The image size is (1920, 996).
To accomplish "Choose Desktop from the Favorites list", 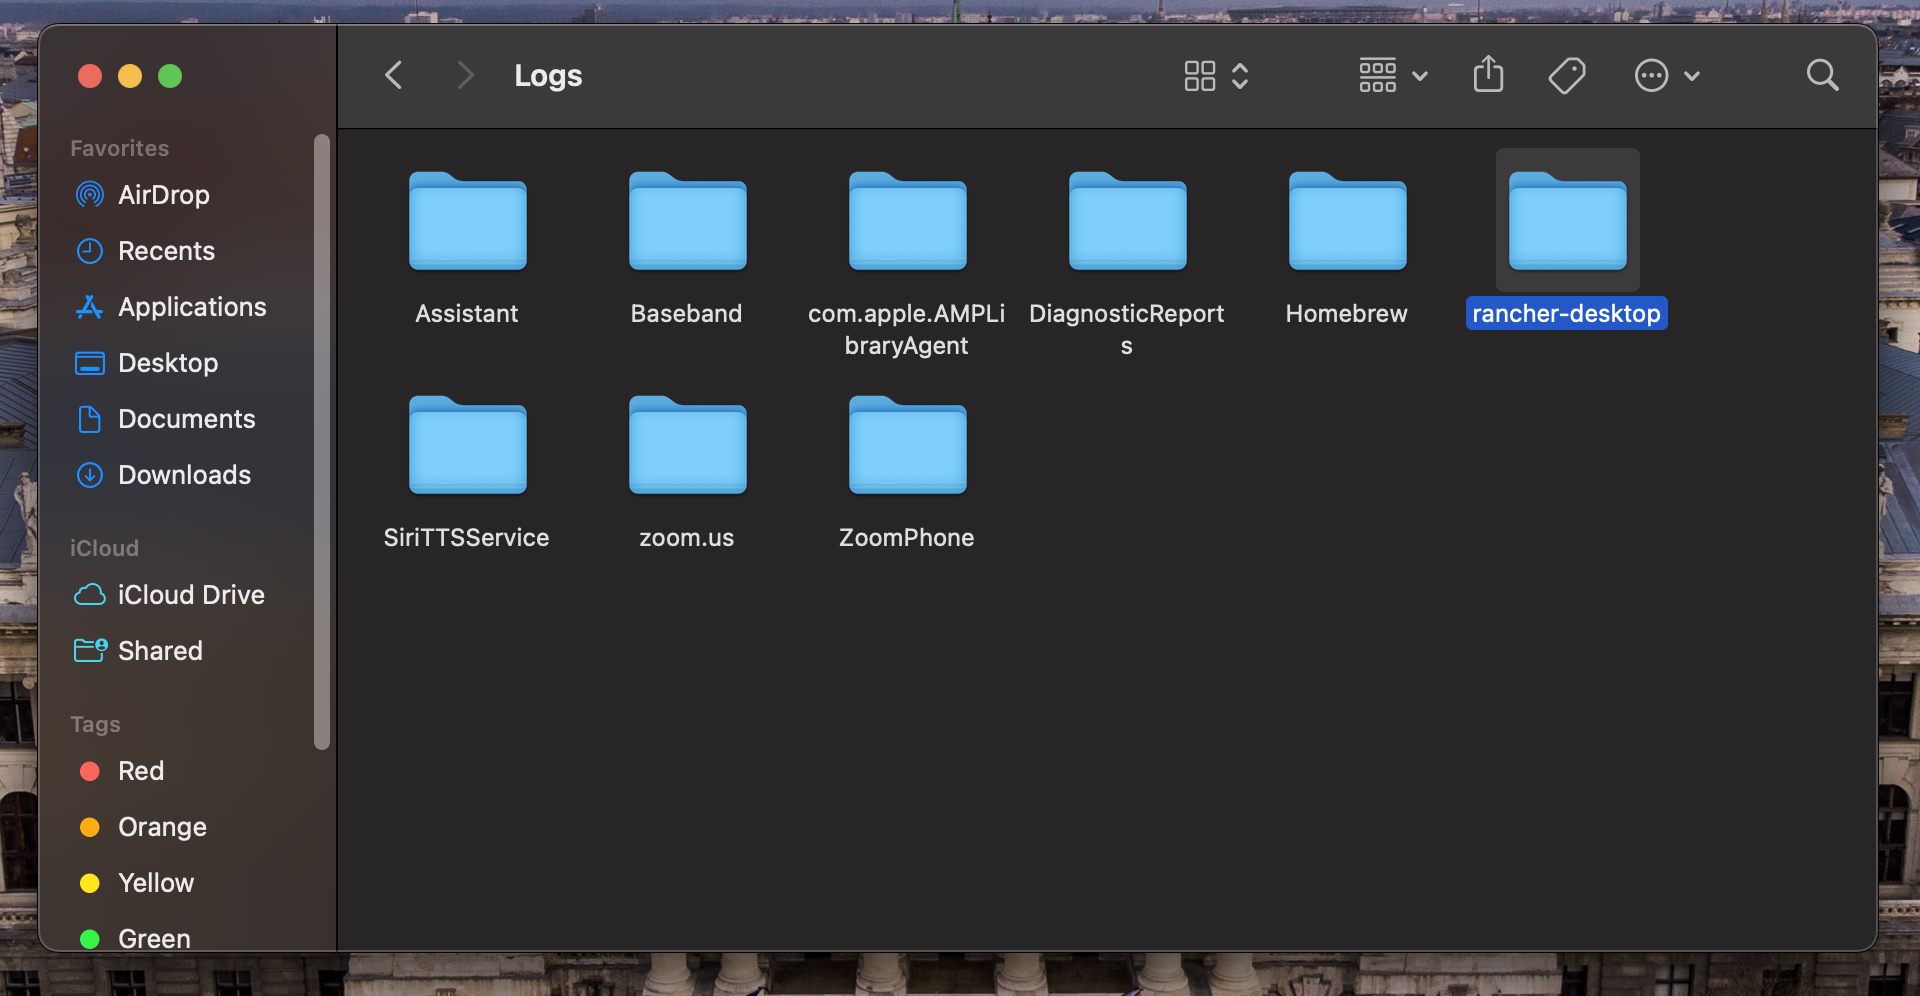I will click(167, 362).
